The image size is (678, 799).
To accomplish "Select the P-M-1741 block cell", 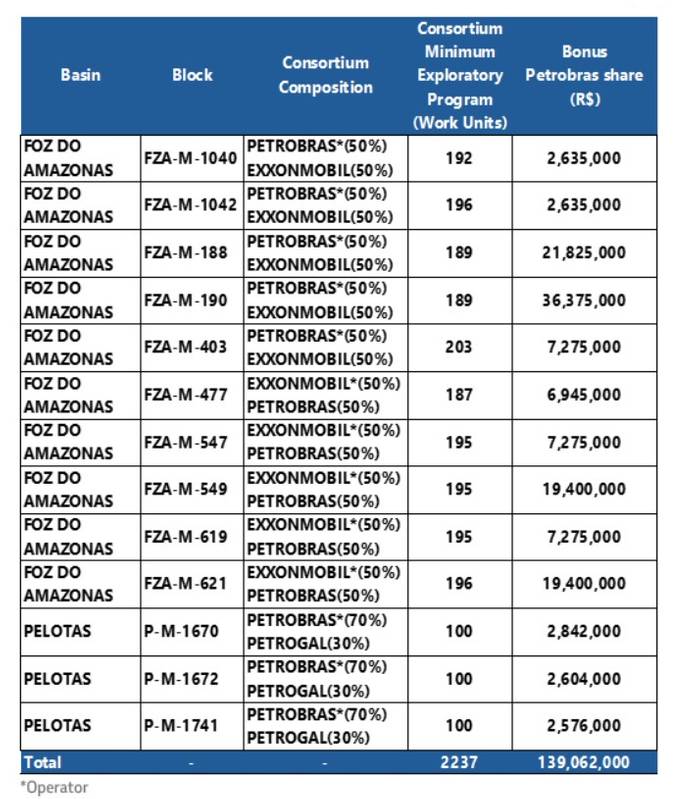I will 192,726.
